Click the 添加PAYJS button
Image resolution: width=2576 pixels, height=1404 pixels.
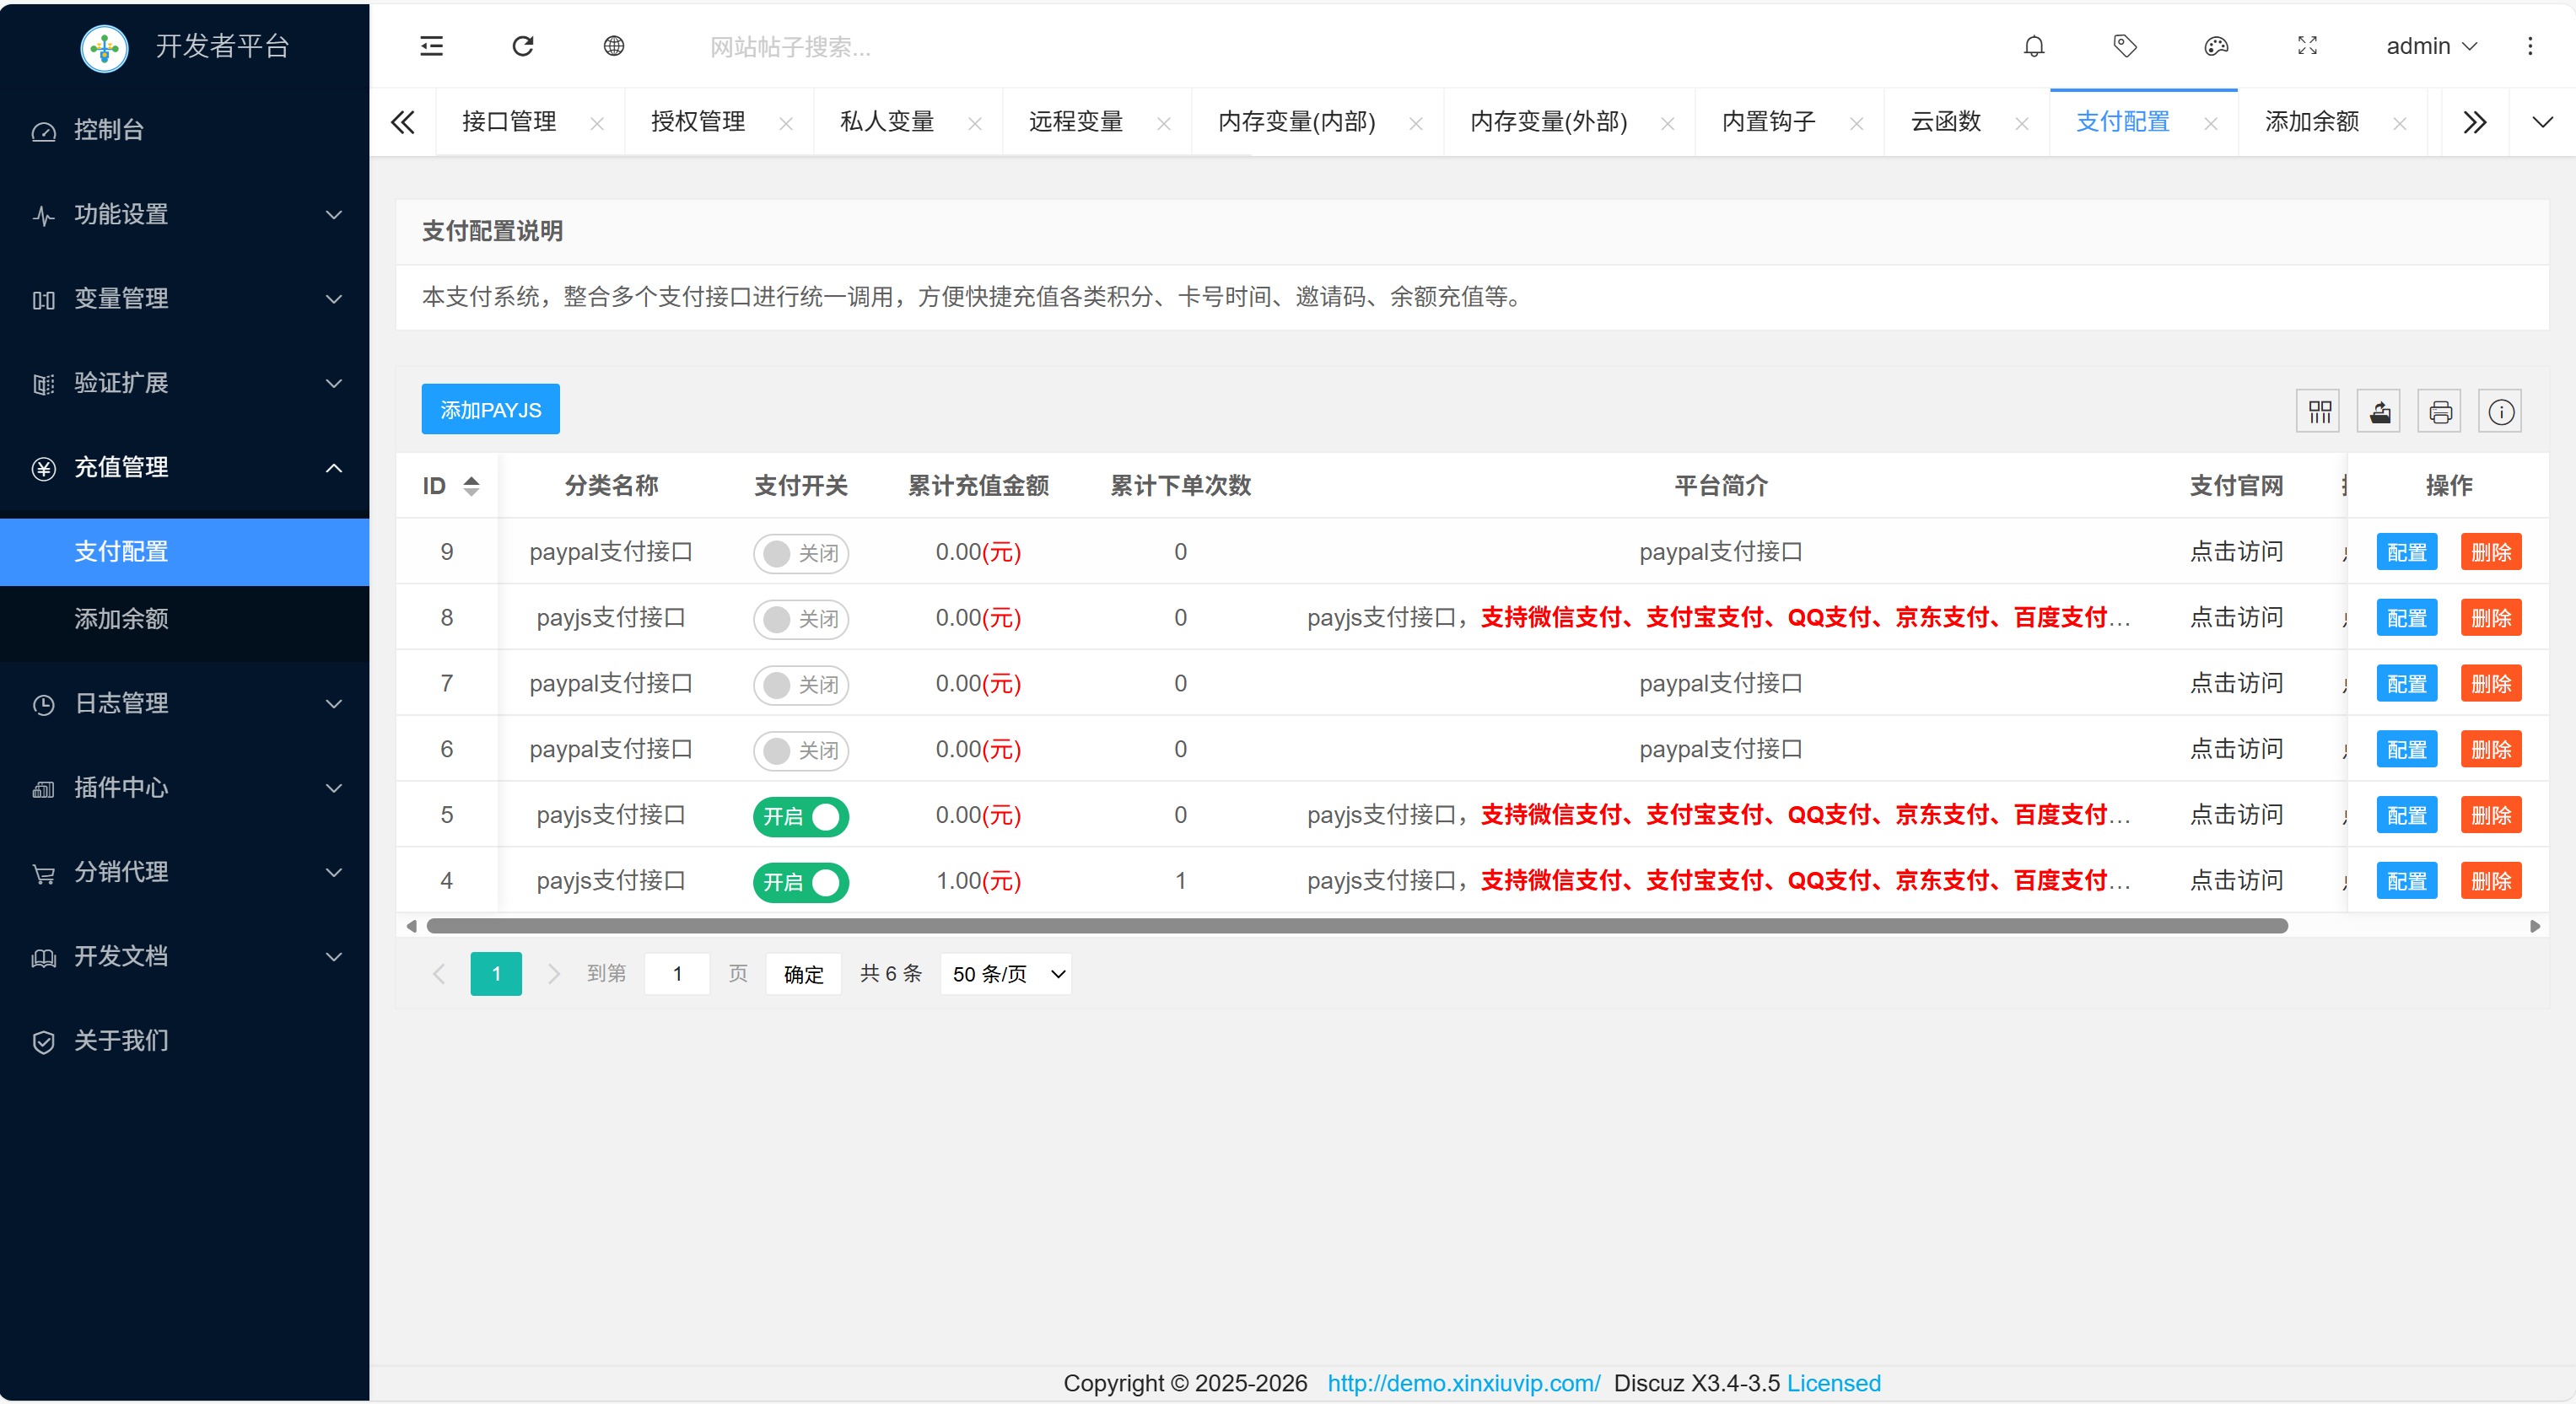(490, 410)
